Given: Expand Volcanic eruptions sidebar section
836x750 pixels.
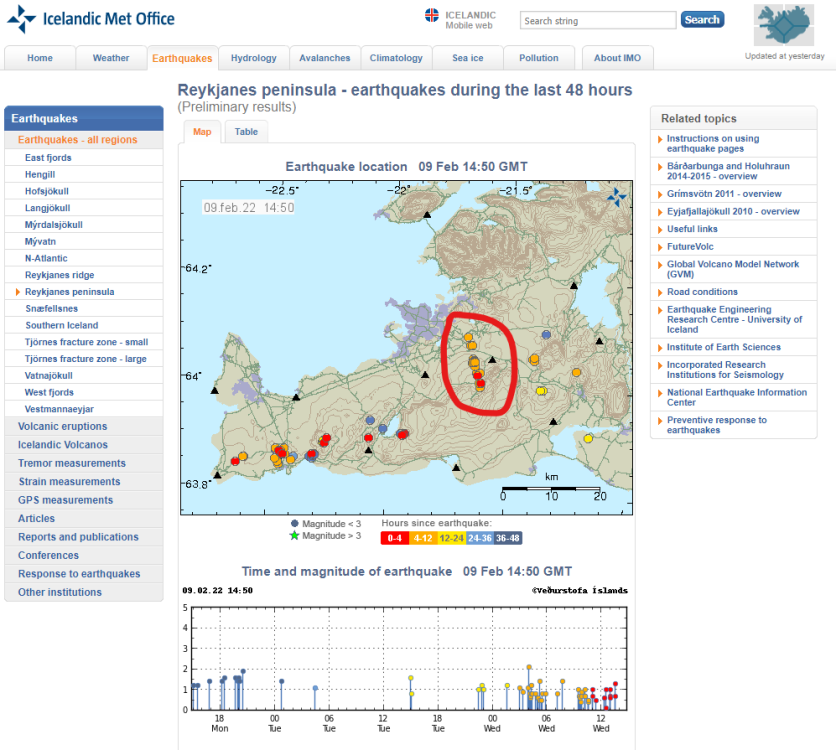Looking at the screenshot, I should pyautogui.click(x=64, y=427).
